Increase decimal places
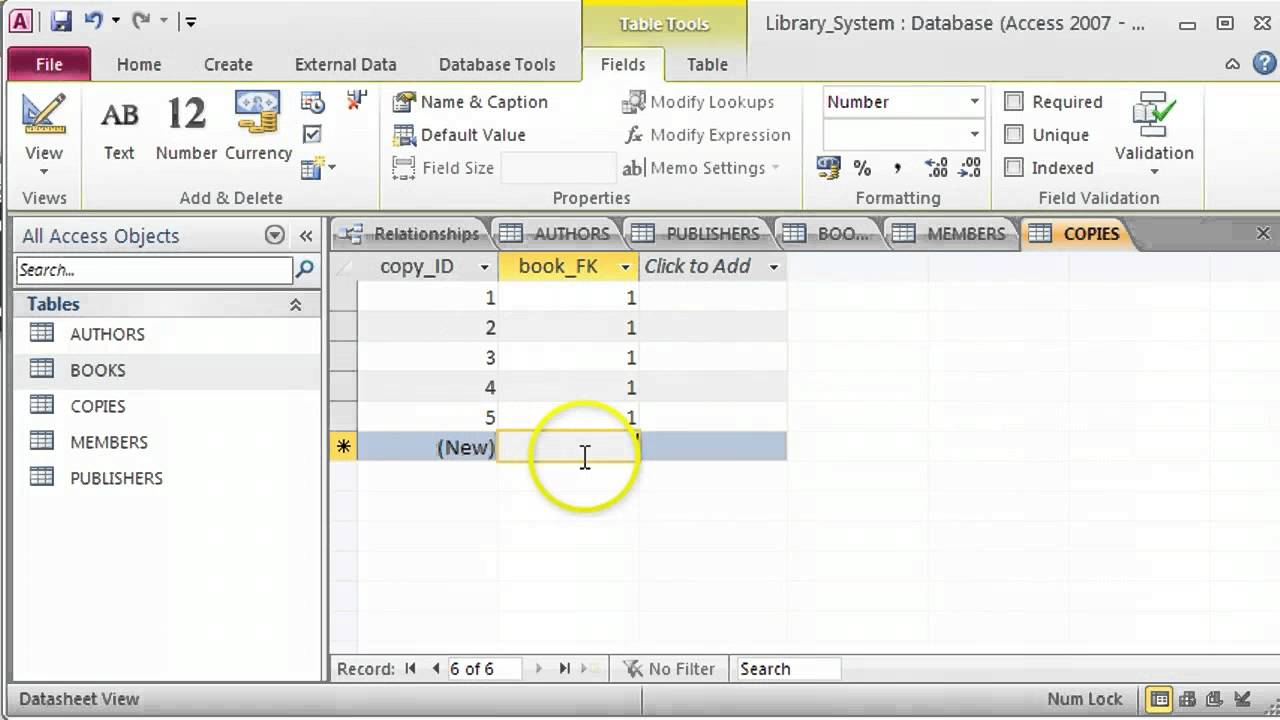1280x720 pixels. click(x=936, y=168)
